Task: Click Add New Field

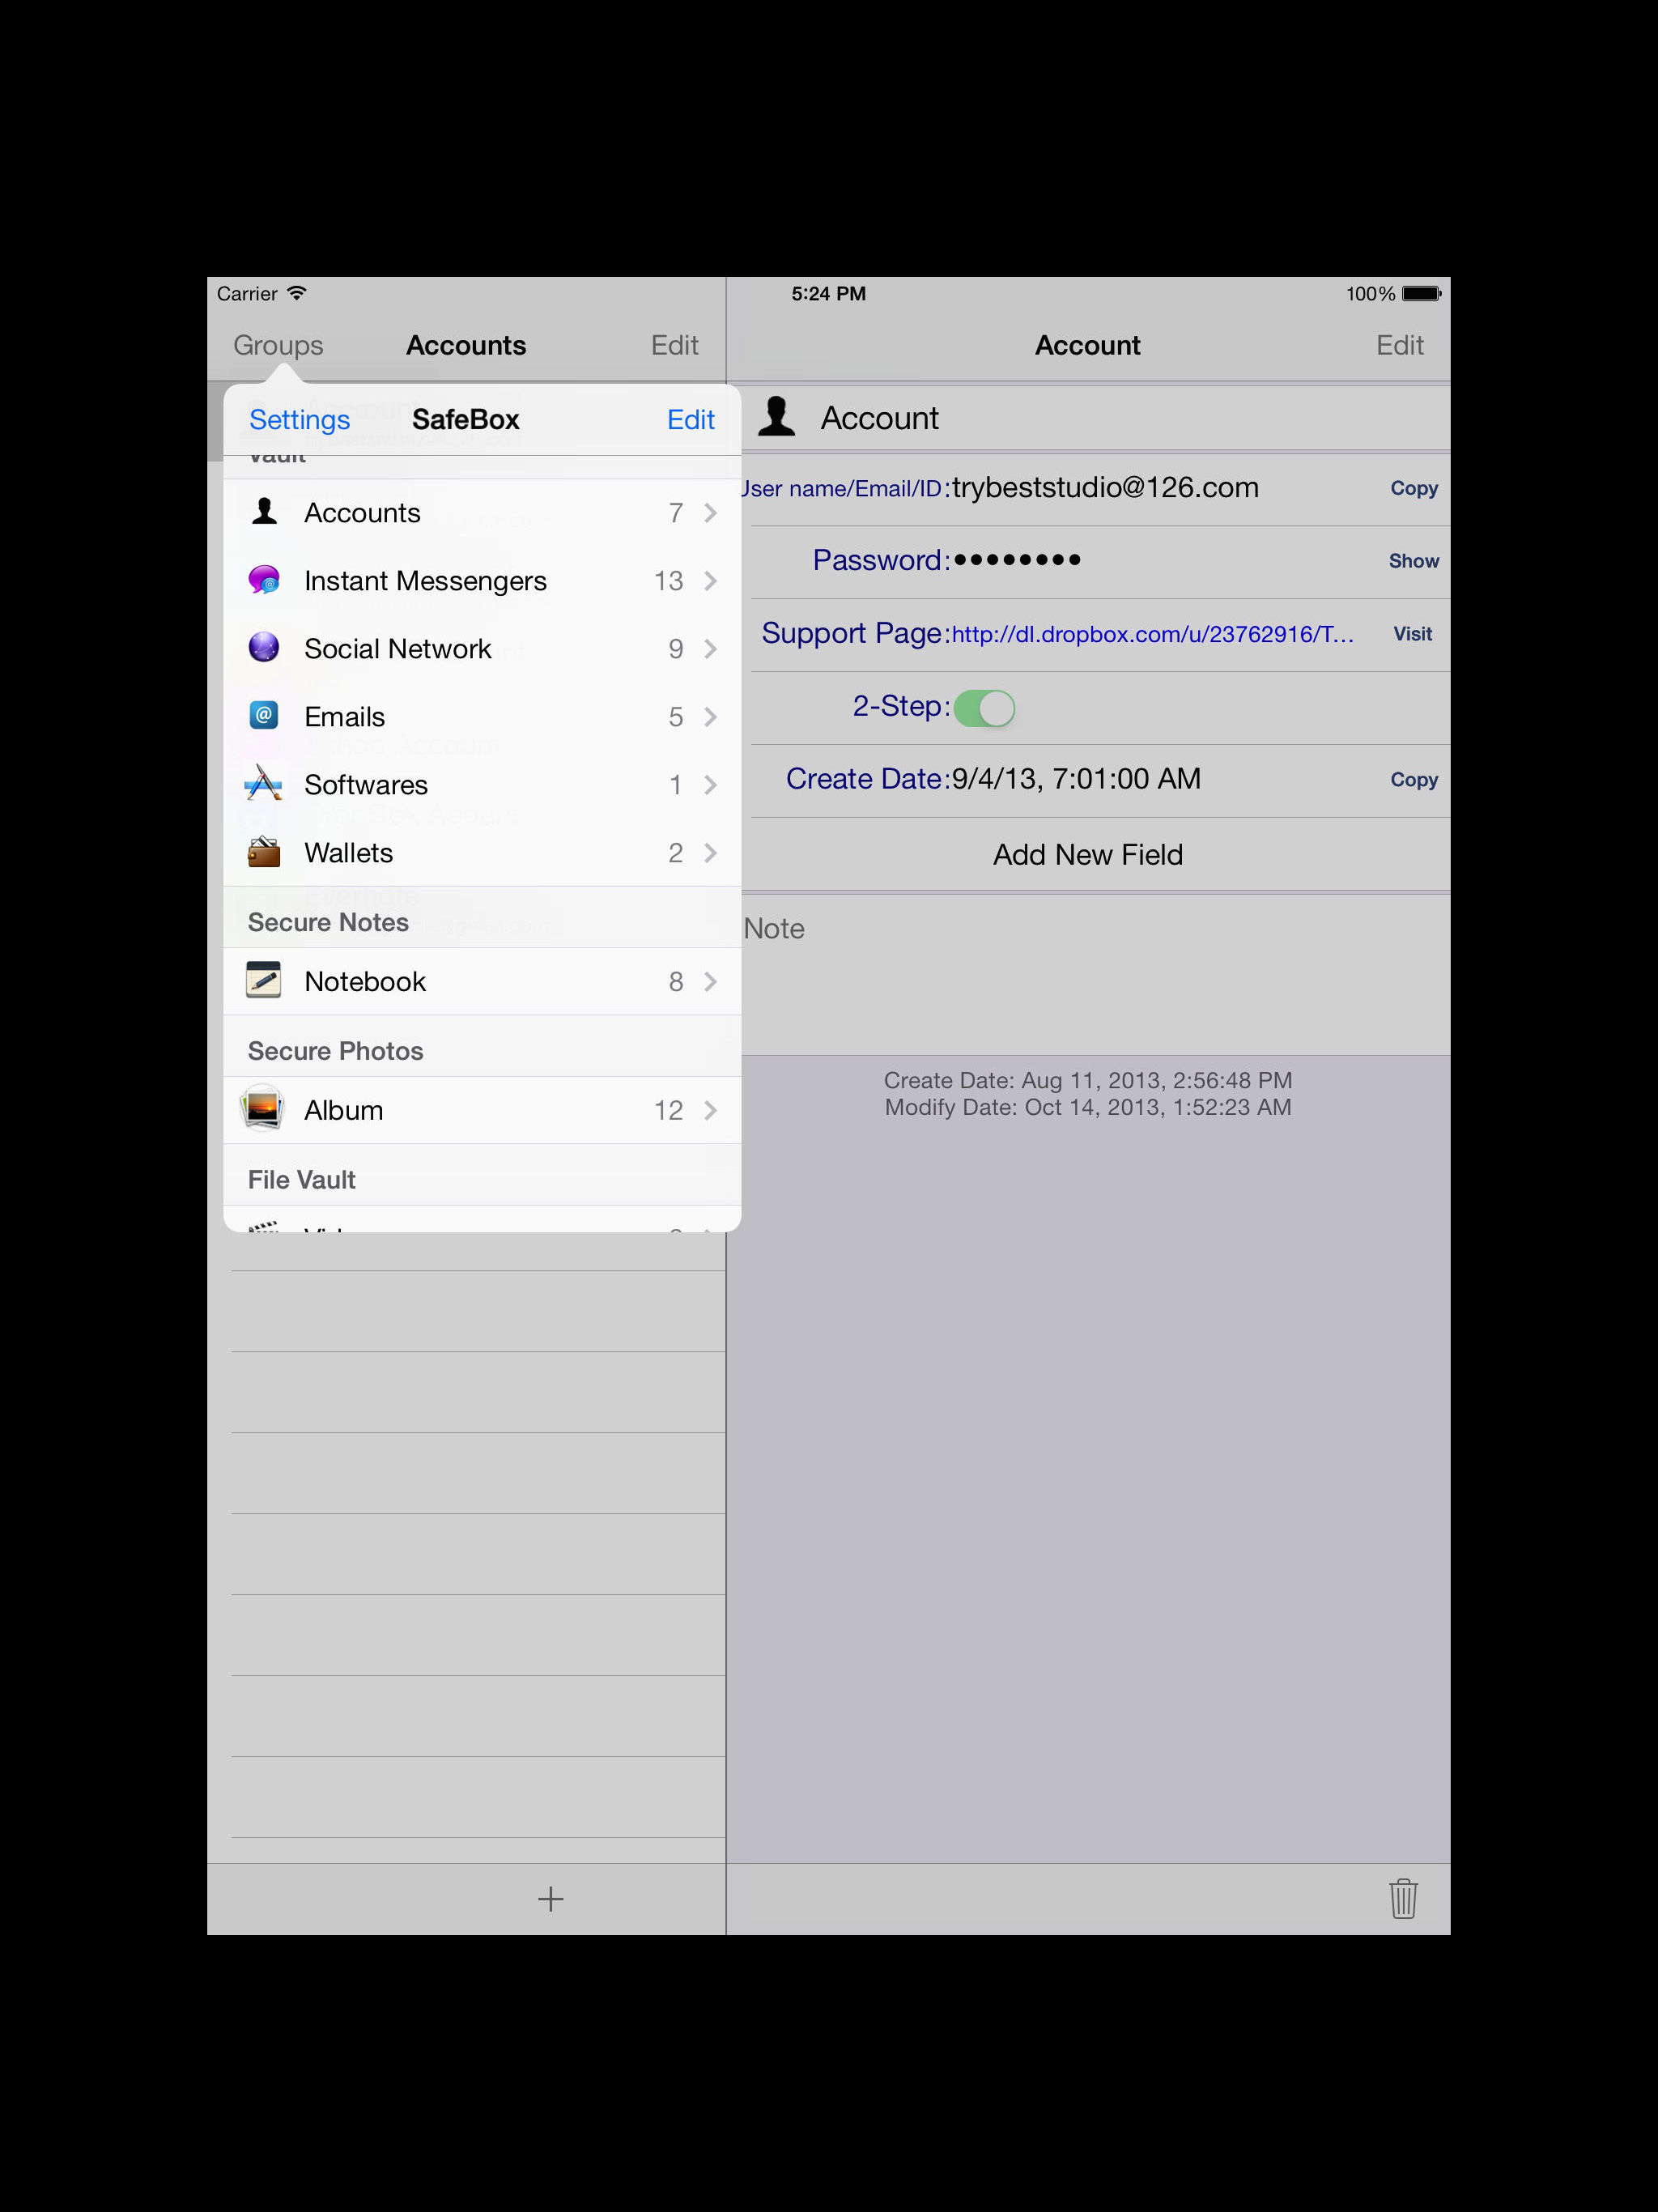Action: [1088, 855]
